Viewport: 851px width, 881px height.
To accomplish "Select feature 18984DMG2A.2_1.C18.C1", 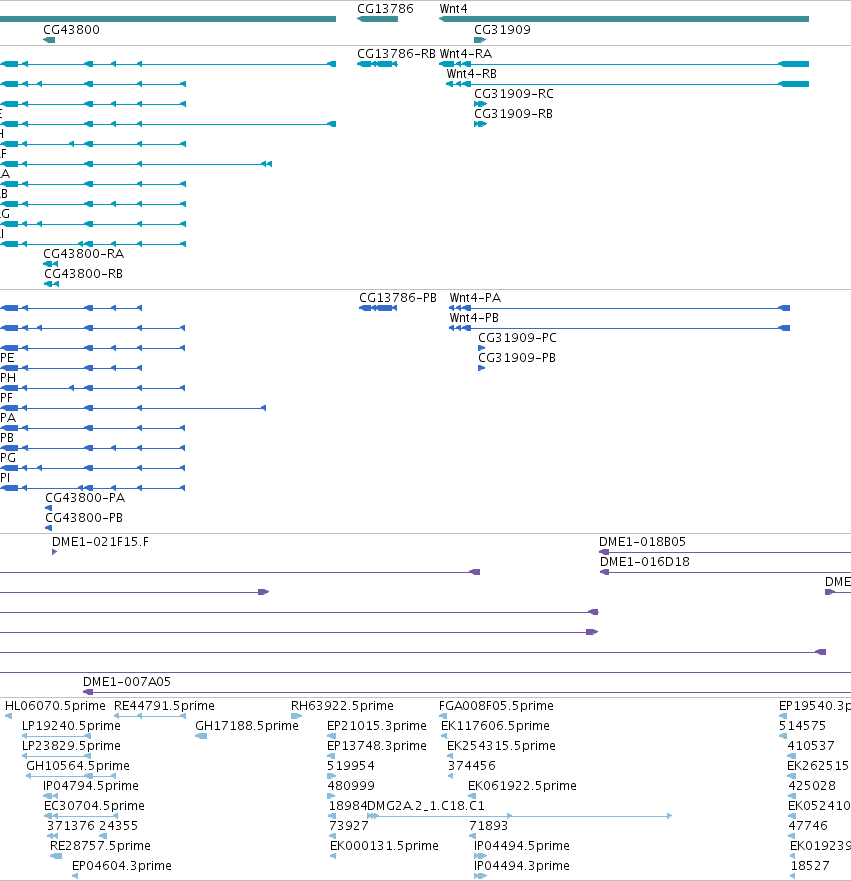I will [x=407, y=806].
